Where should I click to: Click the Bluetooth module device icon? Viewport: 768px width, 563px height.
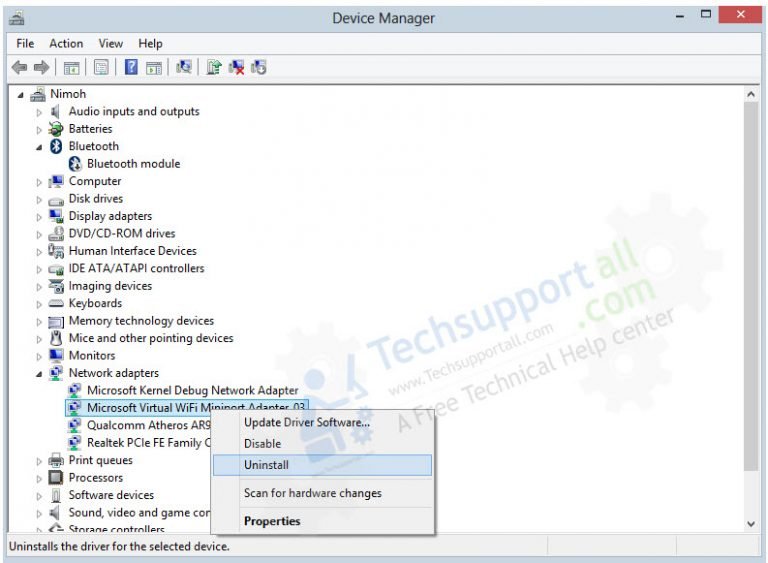click(75, 164)
